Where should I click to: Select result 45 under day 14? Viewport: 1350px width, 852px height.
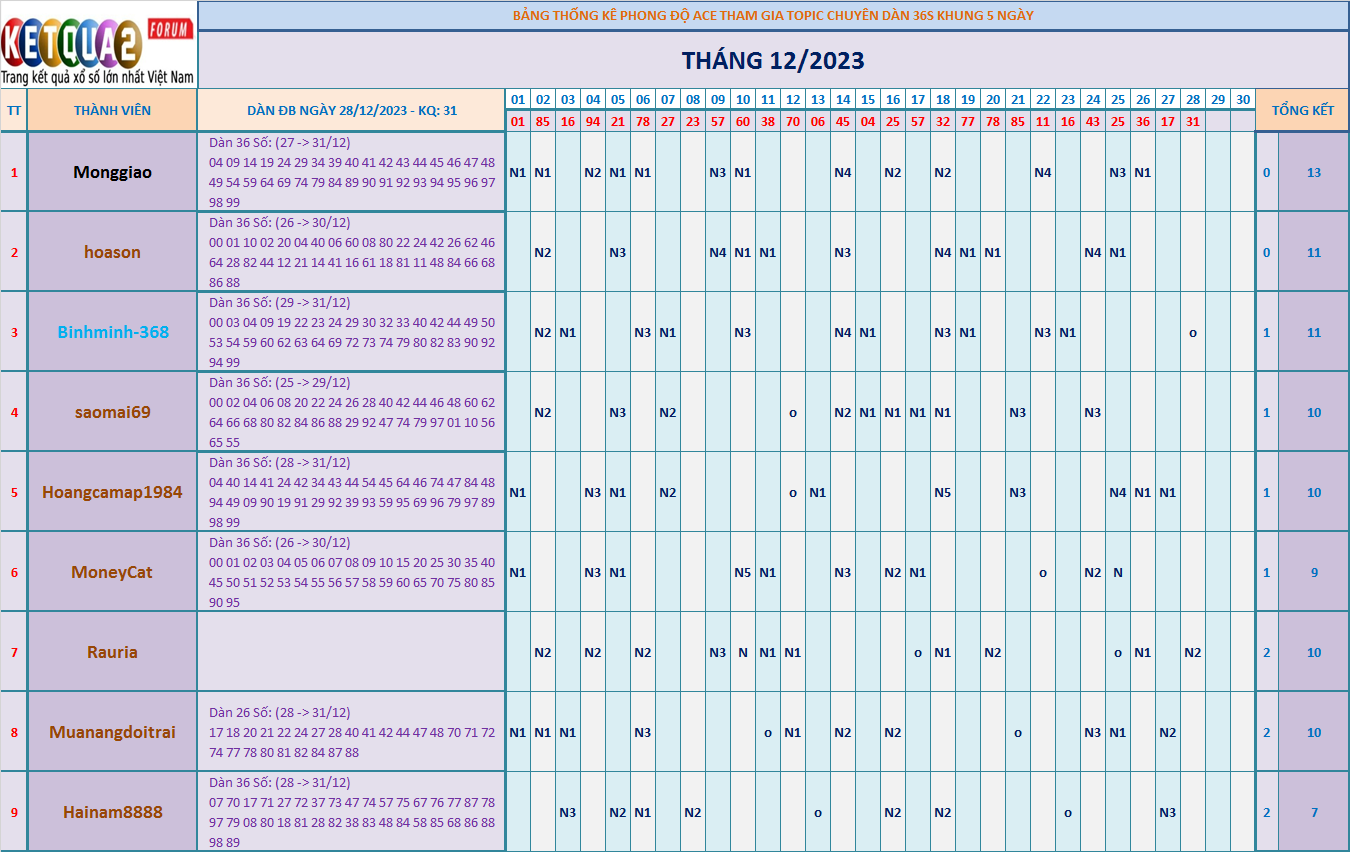click(x=843, y=121)
